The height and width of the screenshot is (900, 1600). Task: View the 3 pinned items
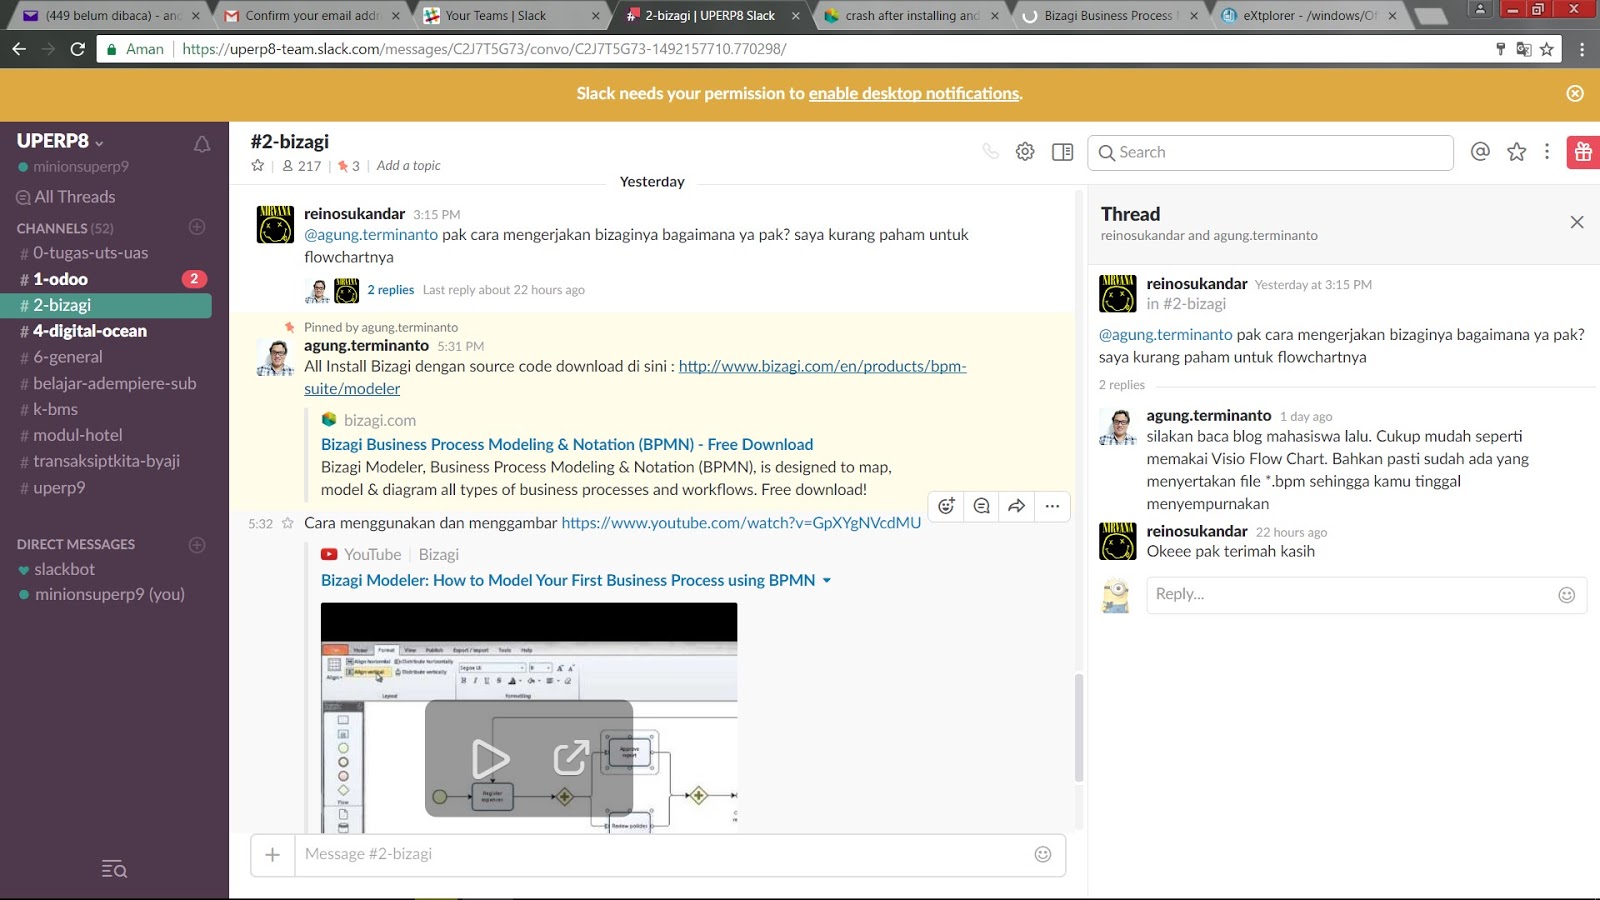(x=349, y=166)
